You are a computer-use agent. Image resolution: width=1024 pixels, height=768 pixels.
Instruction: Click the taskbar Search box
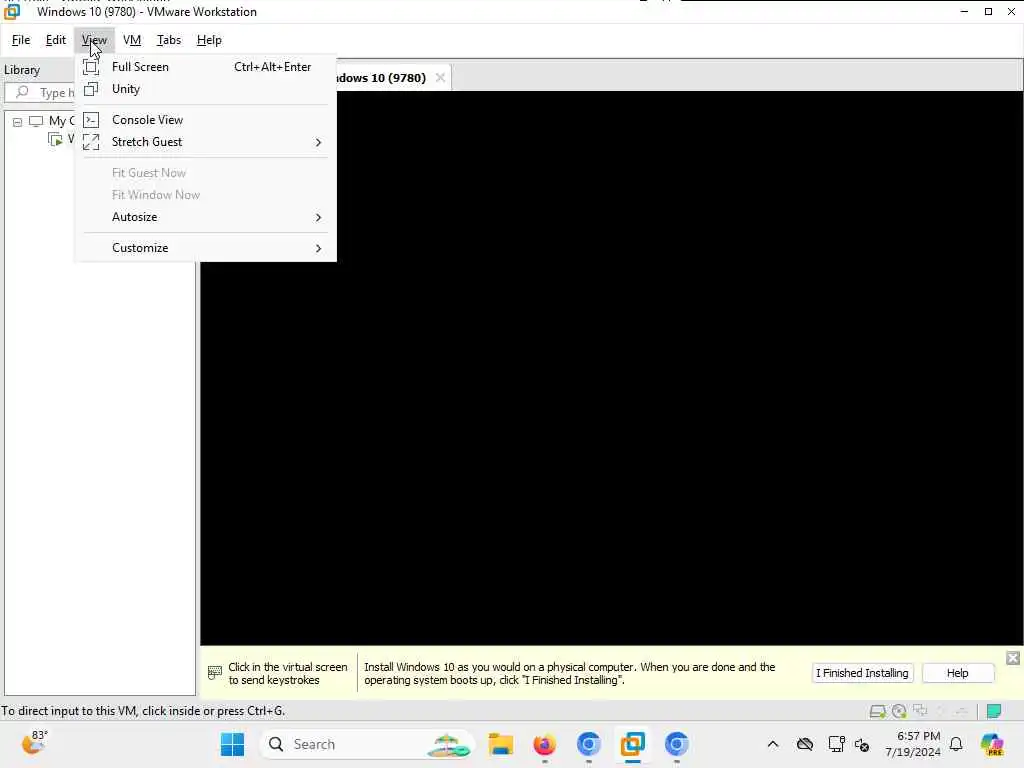pyautogui.click(x=368, y=744)
